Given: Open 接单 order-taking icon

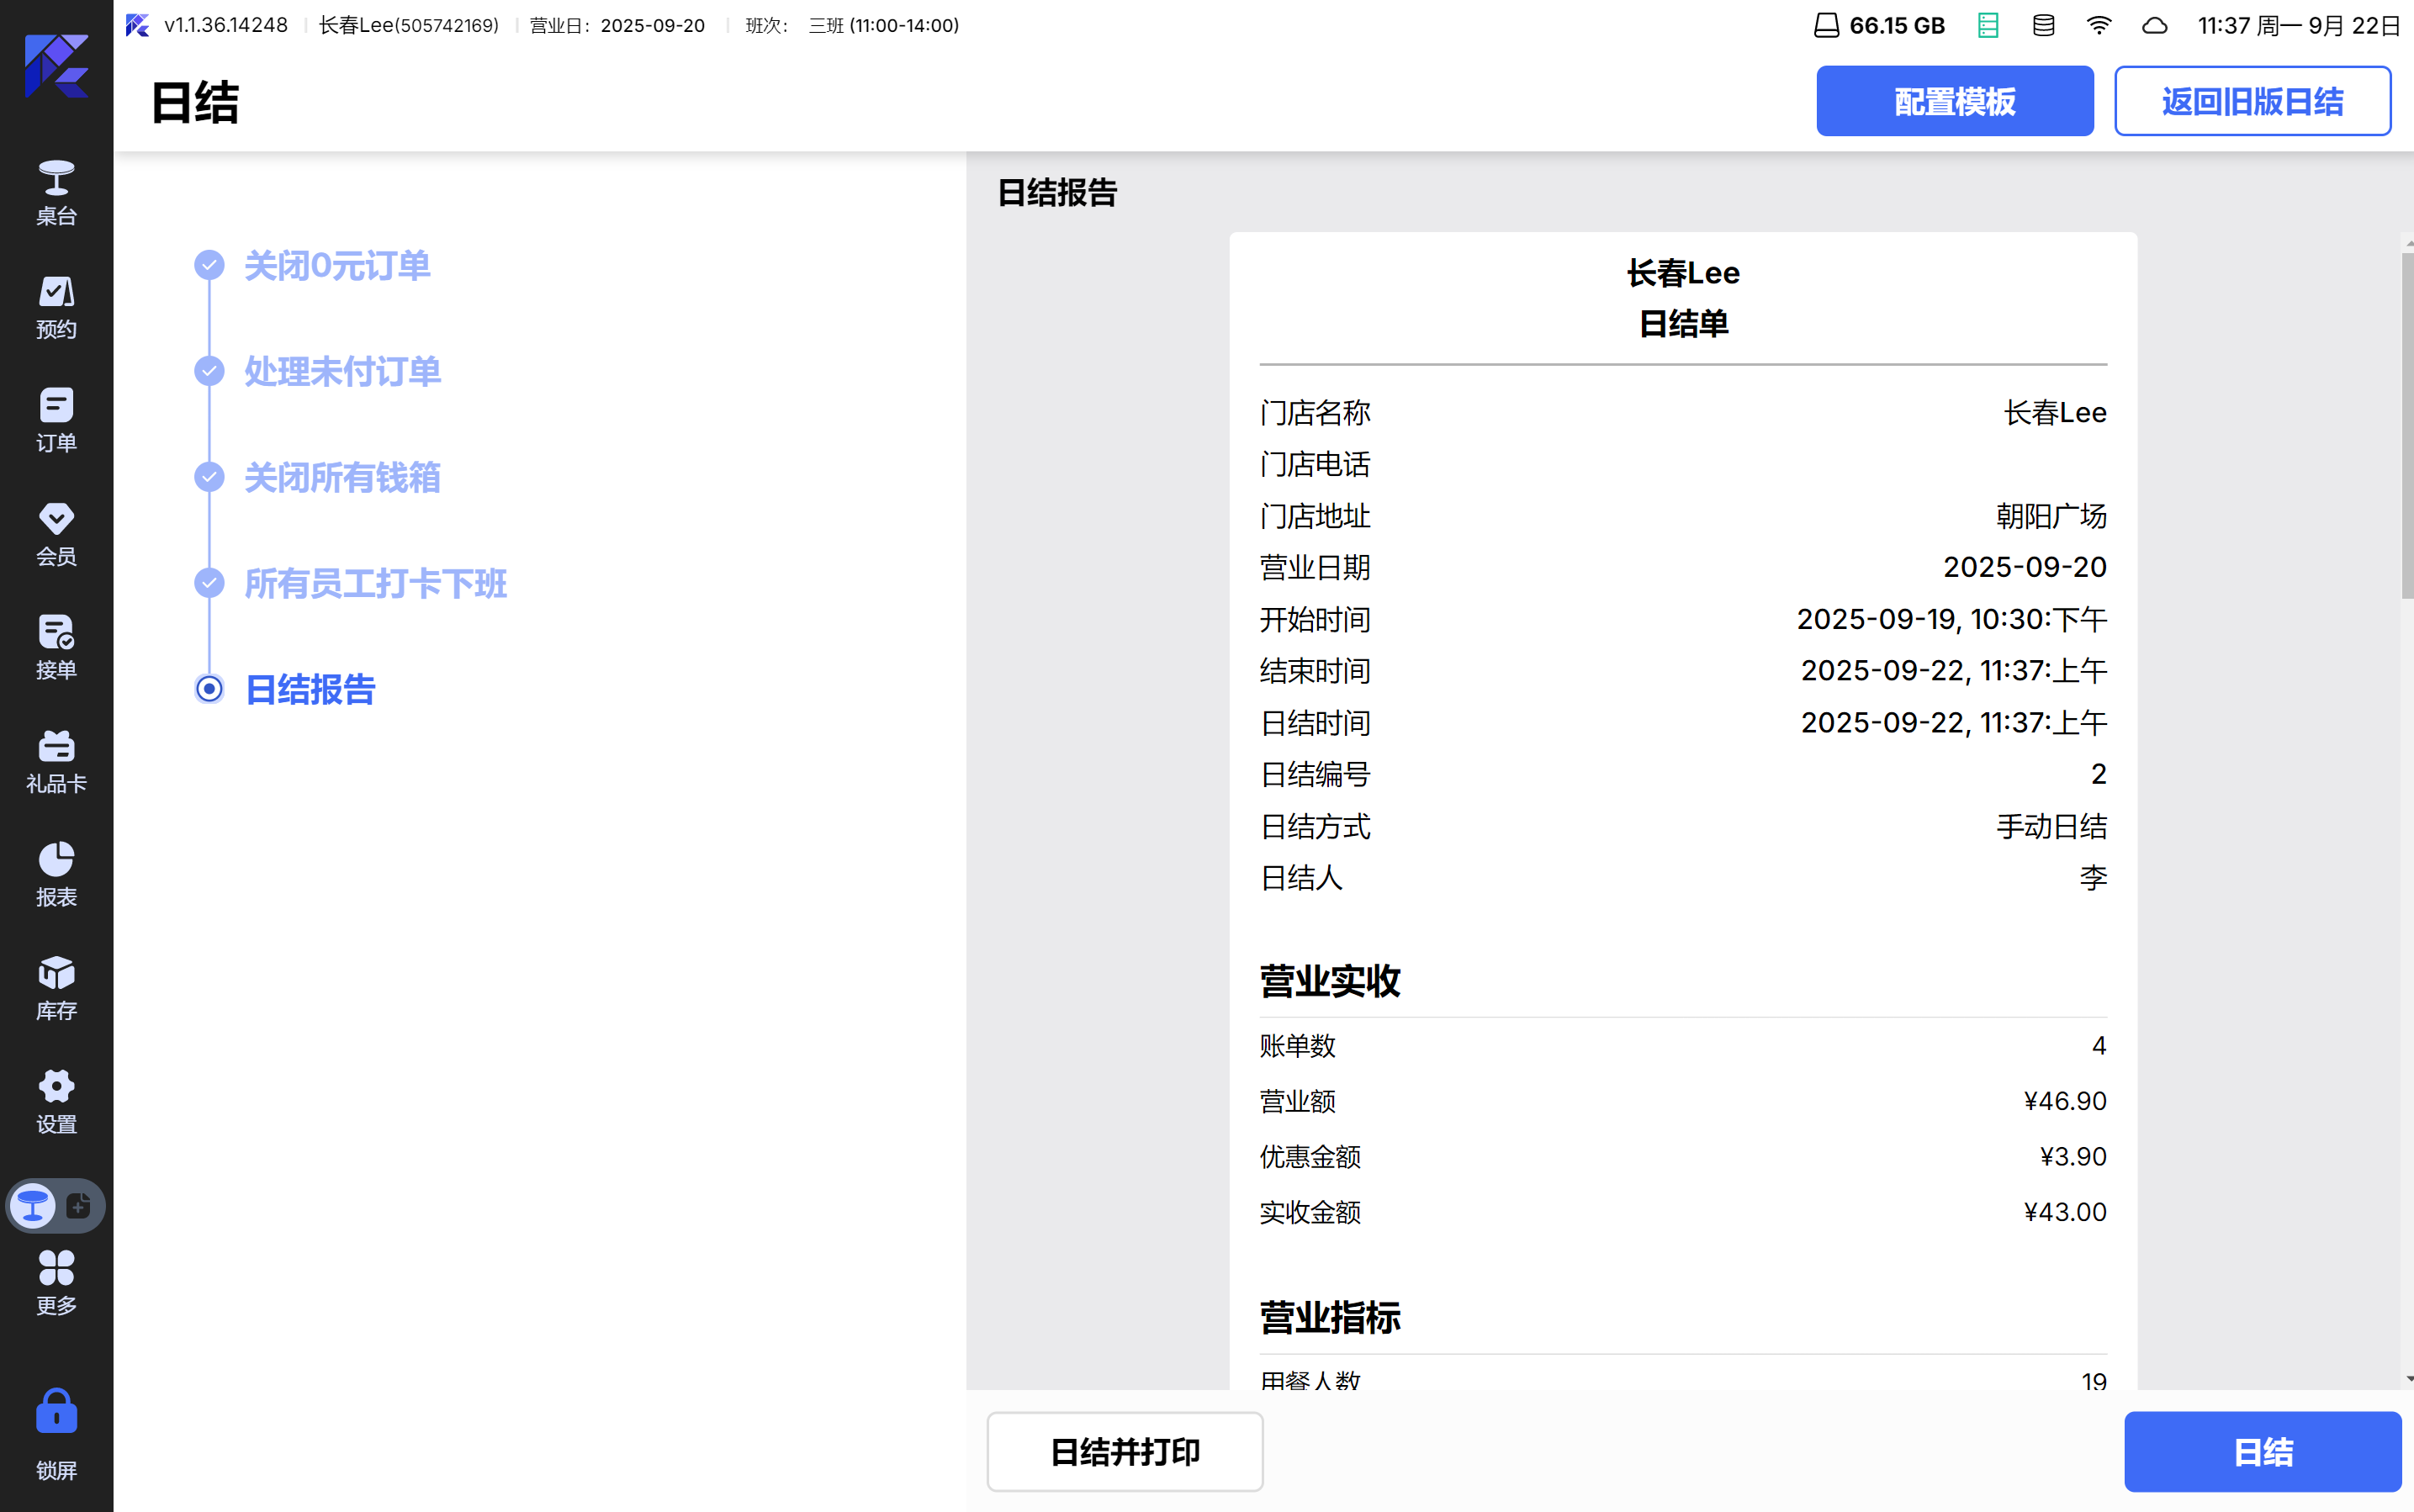Looking at the screenshot, I should coord(56,646).
